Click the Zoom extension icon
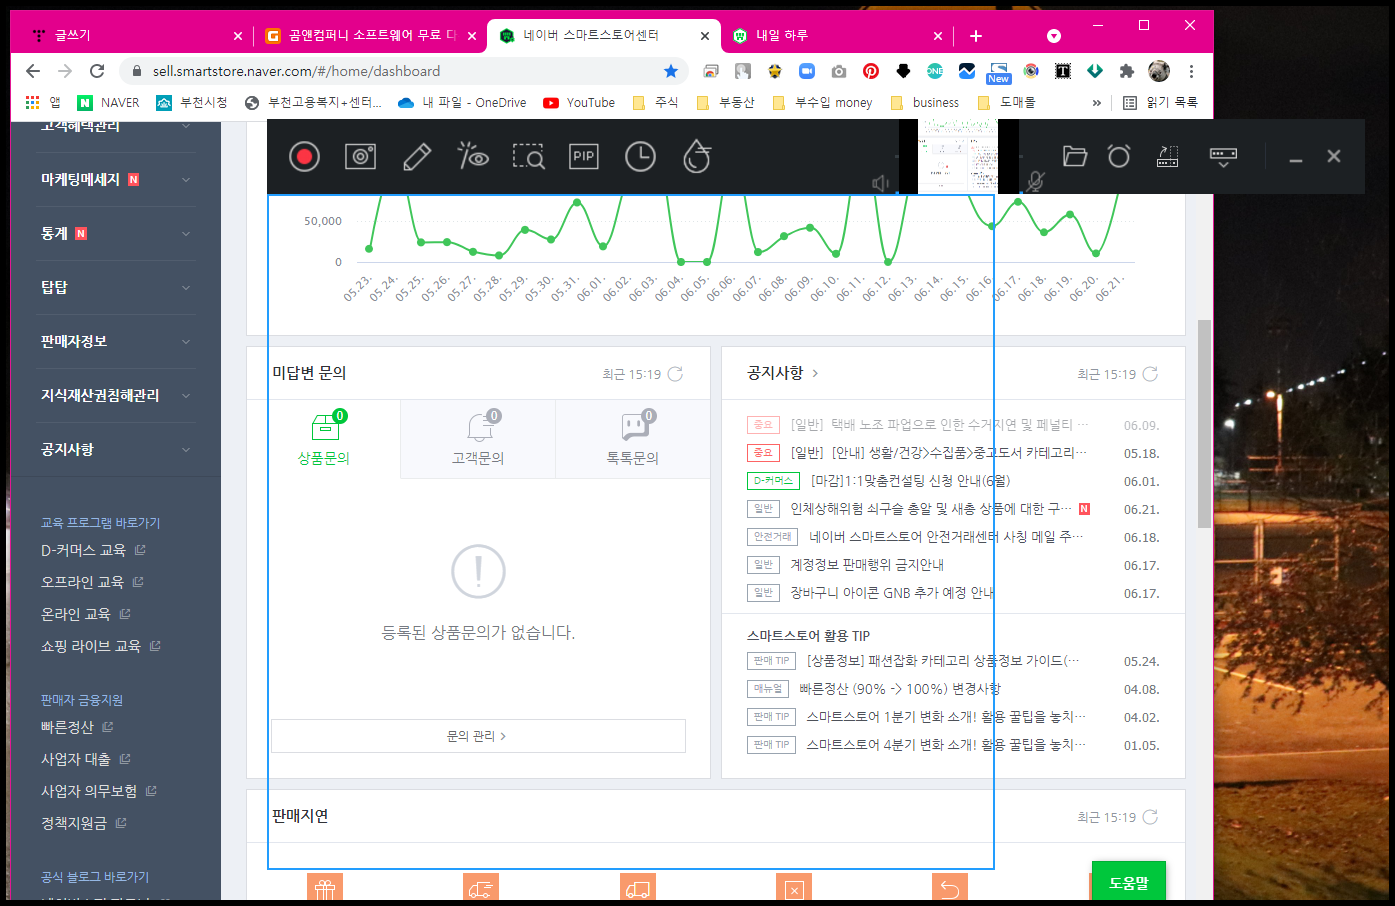The image size is (1395, 906). pyautogui.click(x=807, y=71)
